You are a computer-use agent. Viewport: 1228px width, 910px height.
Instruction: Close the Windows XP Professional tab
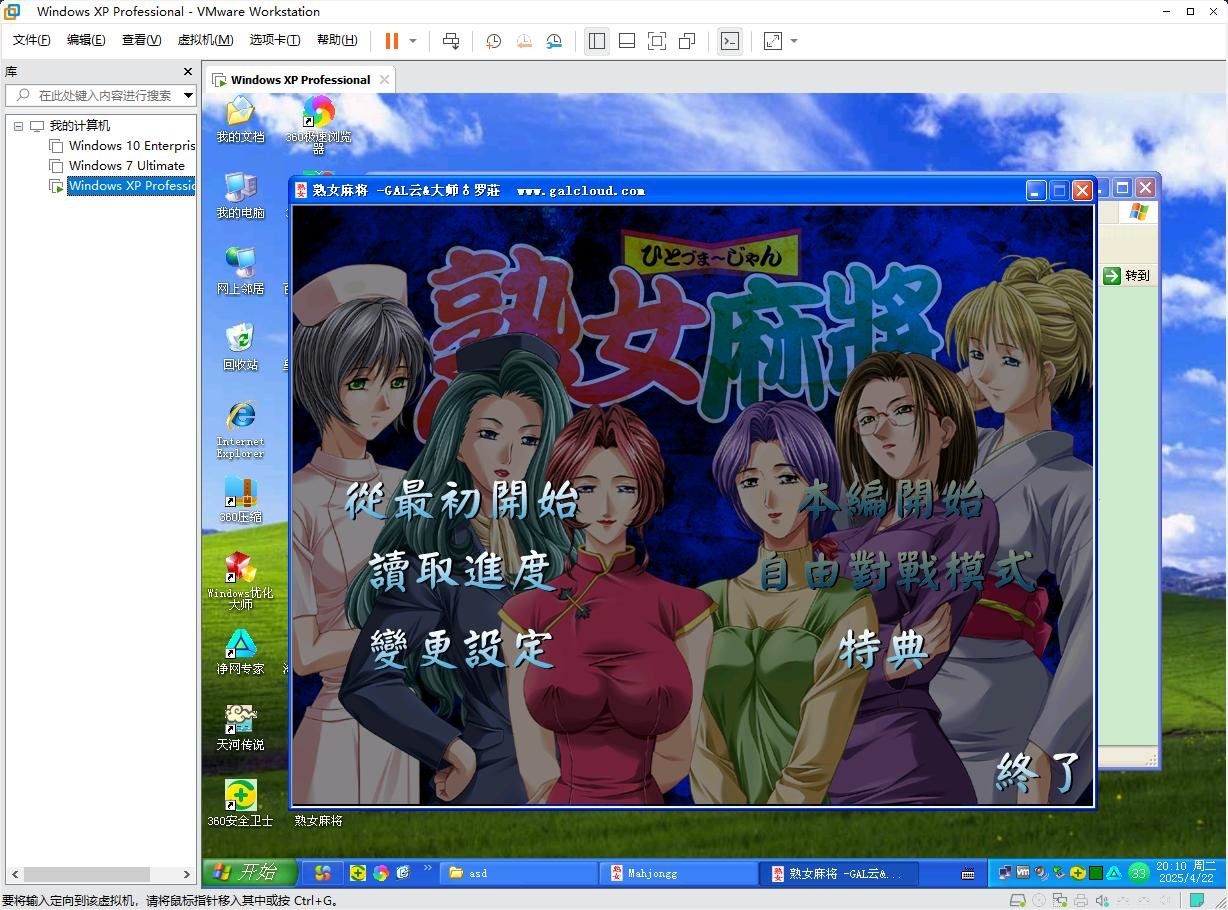[384, 80]
